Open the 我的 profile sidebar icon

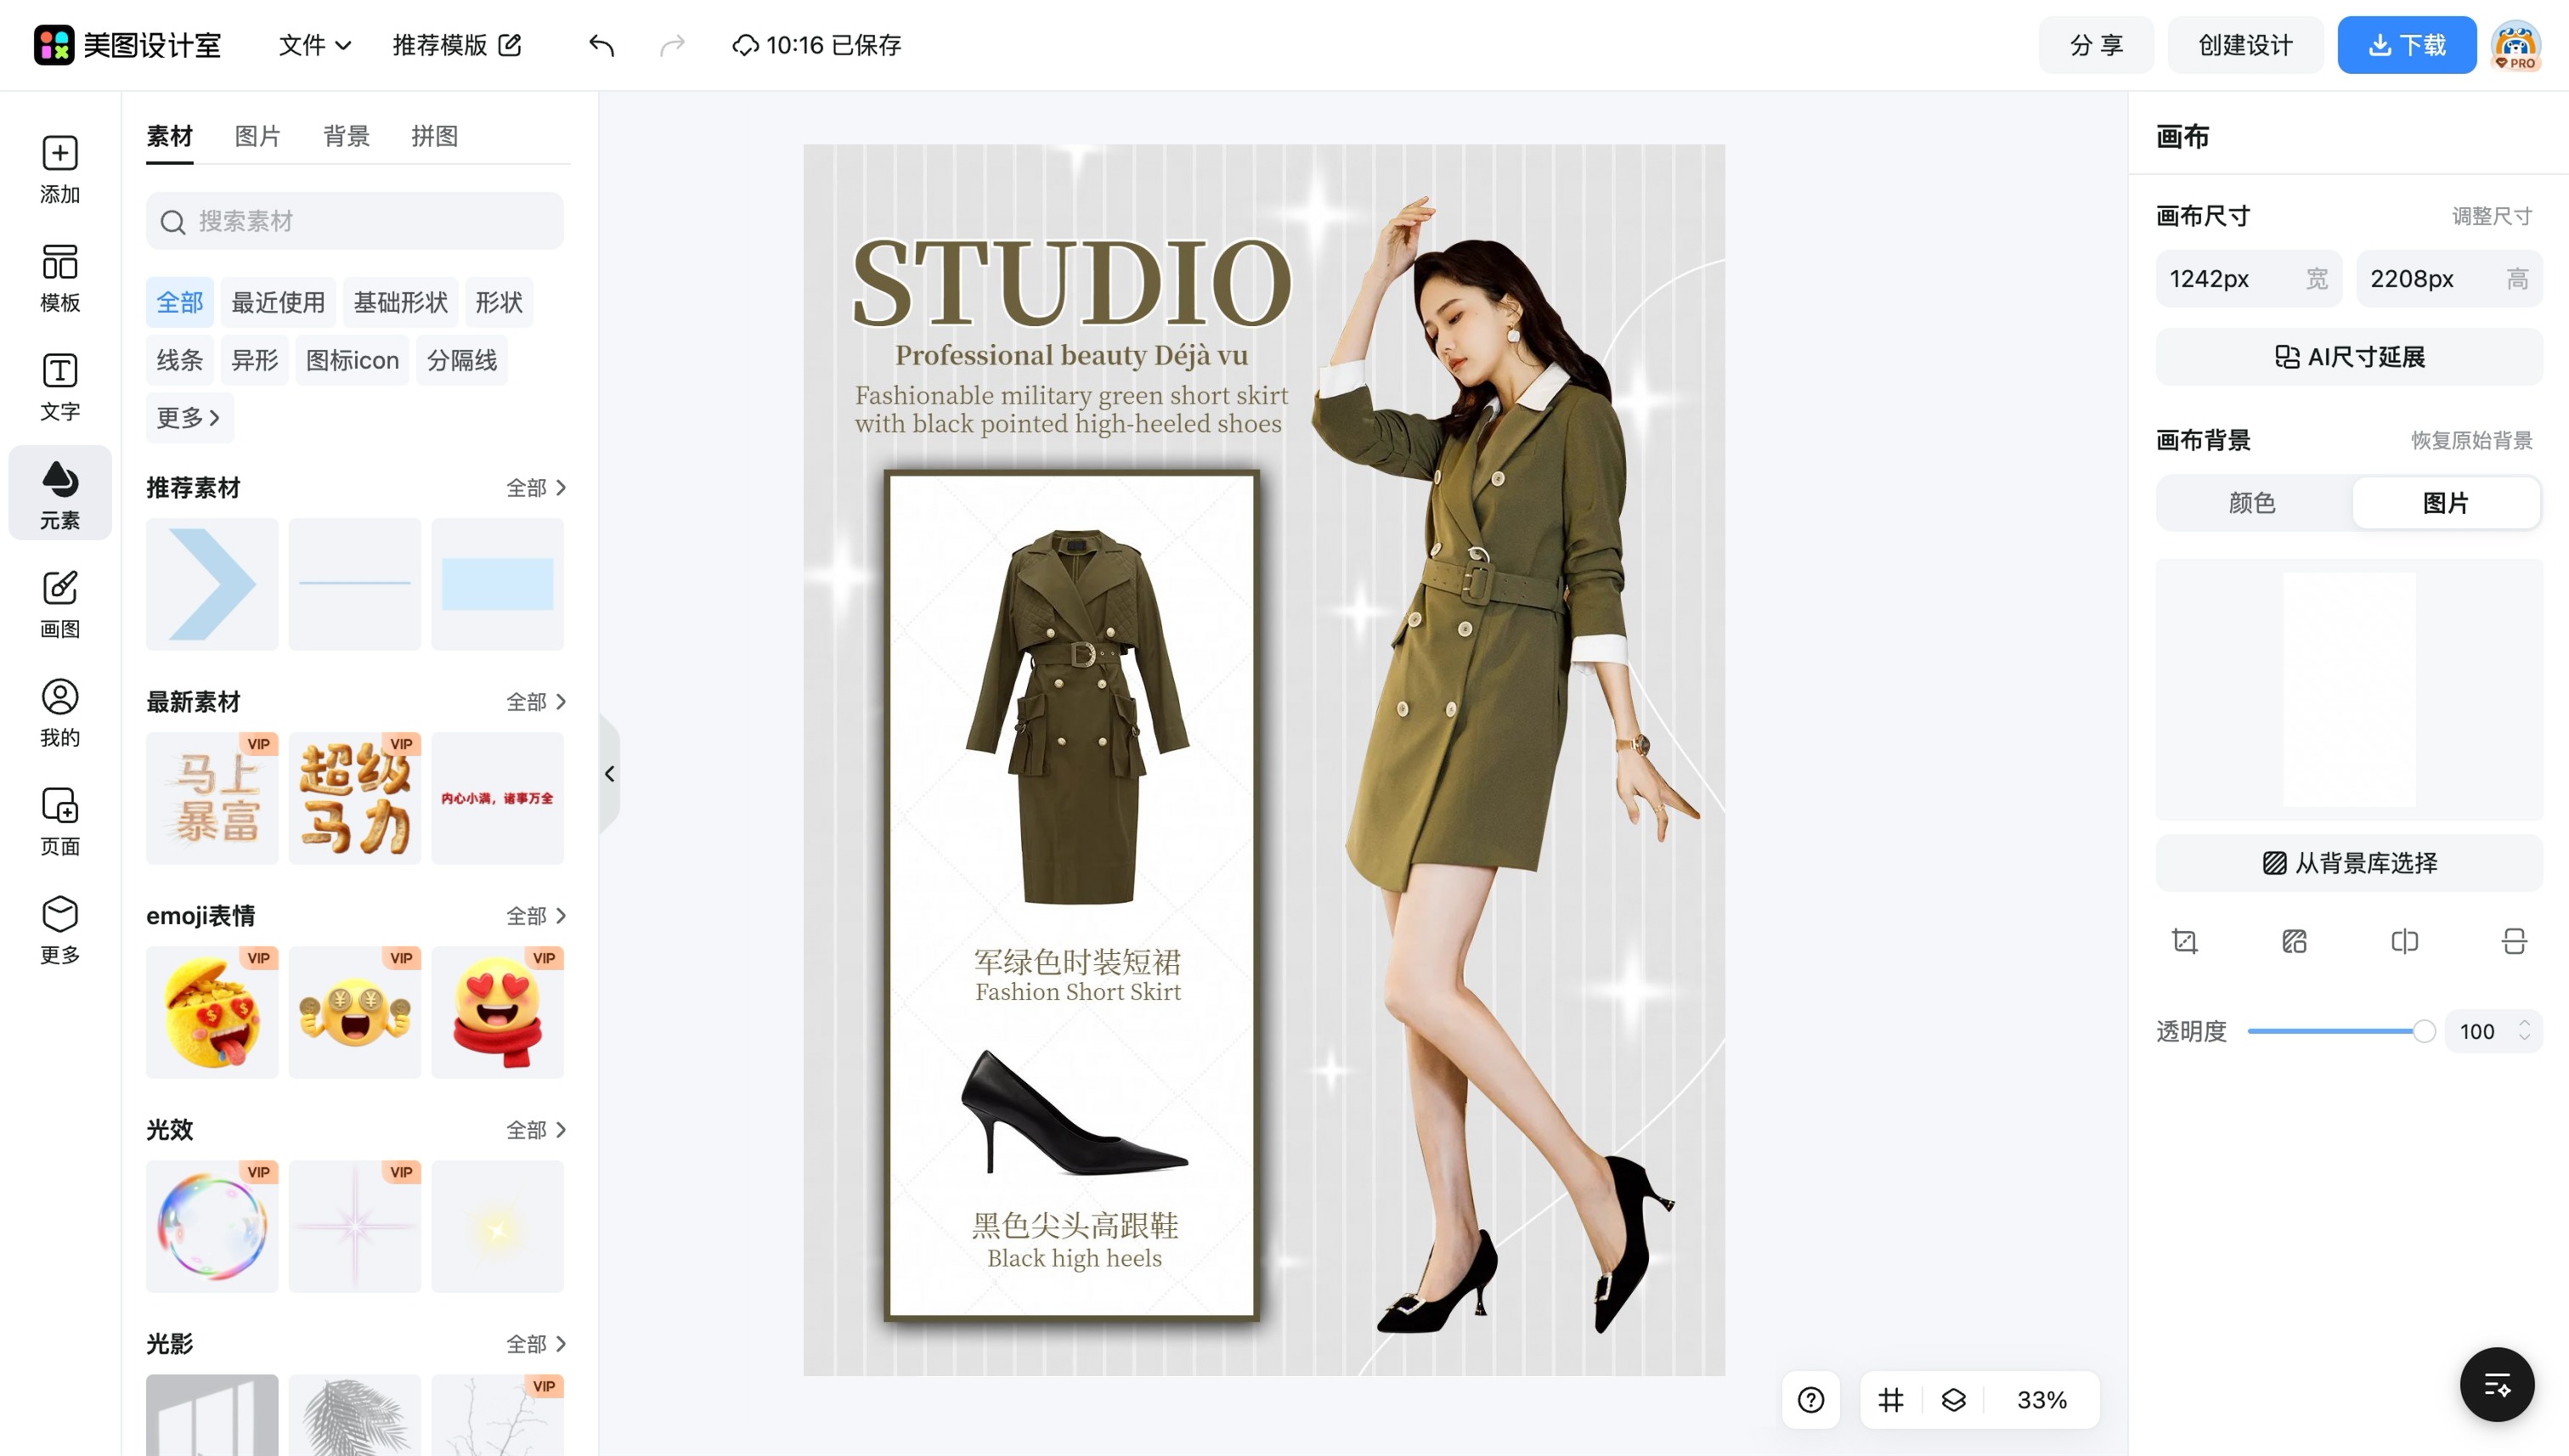tap(60, 713)
